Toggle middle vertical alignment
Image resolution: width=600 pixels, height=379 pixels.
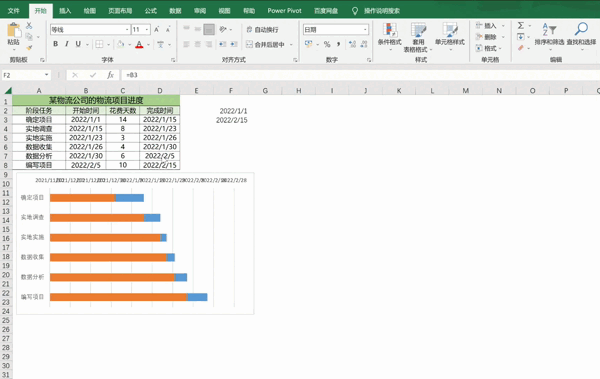197,29
